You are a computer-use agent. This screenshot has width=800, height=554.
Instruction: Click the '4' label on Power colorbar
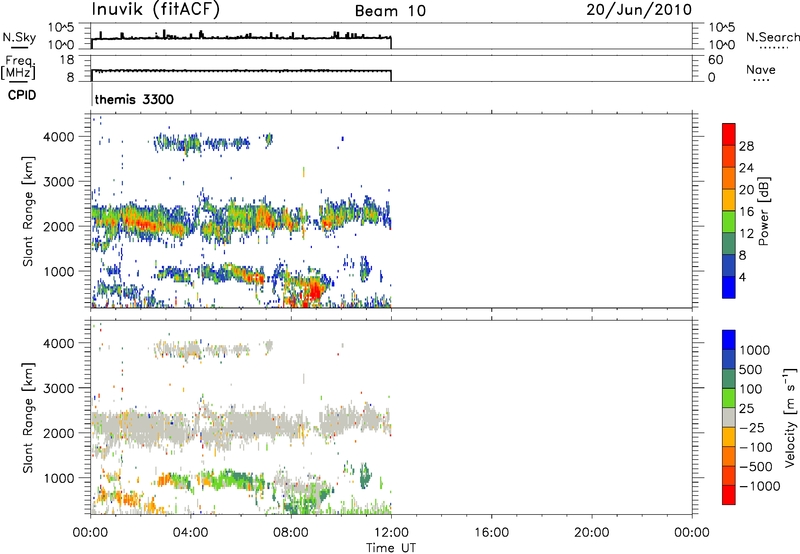coord(743,277)
